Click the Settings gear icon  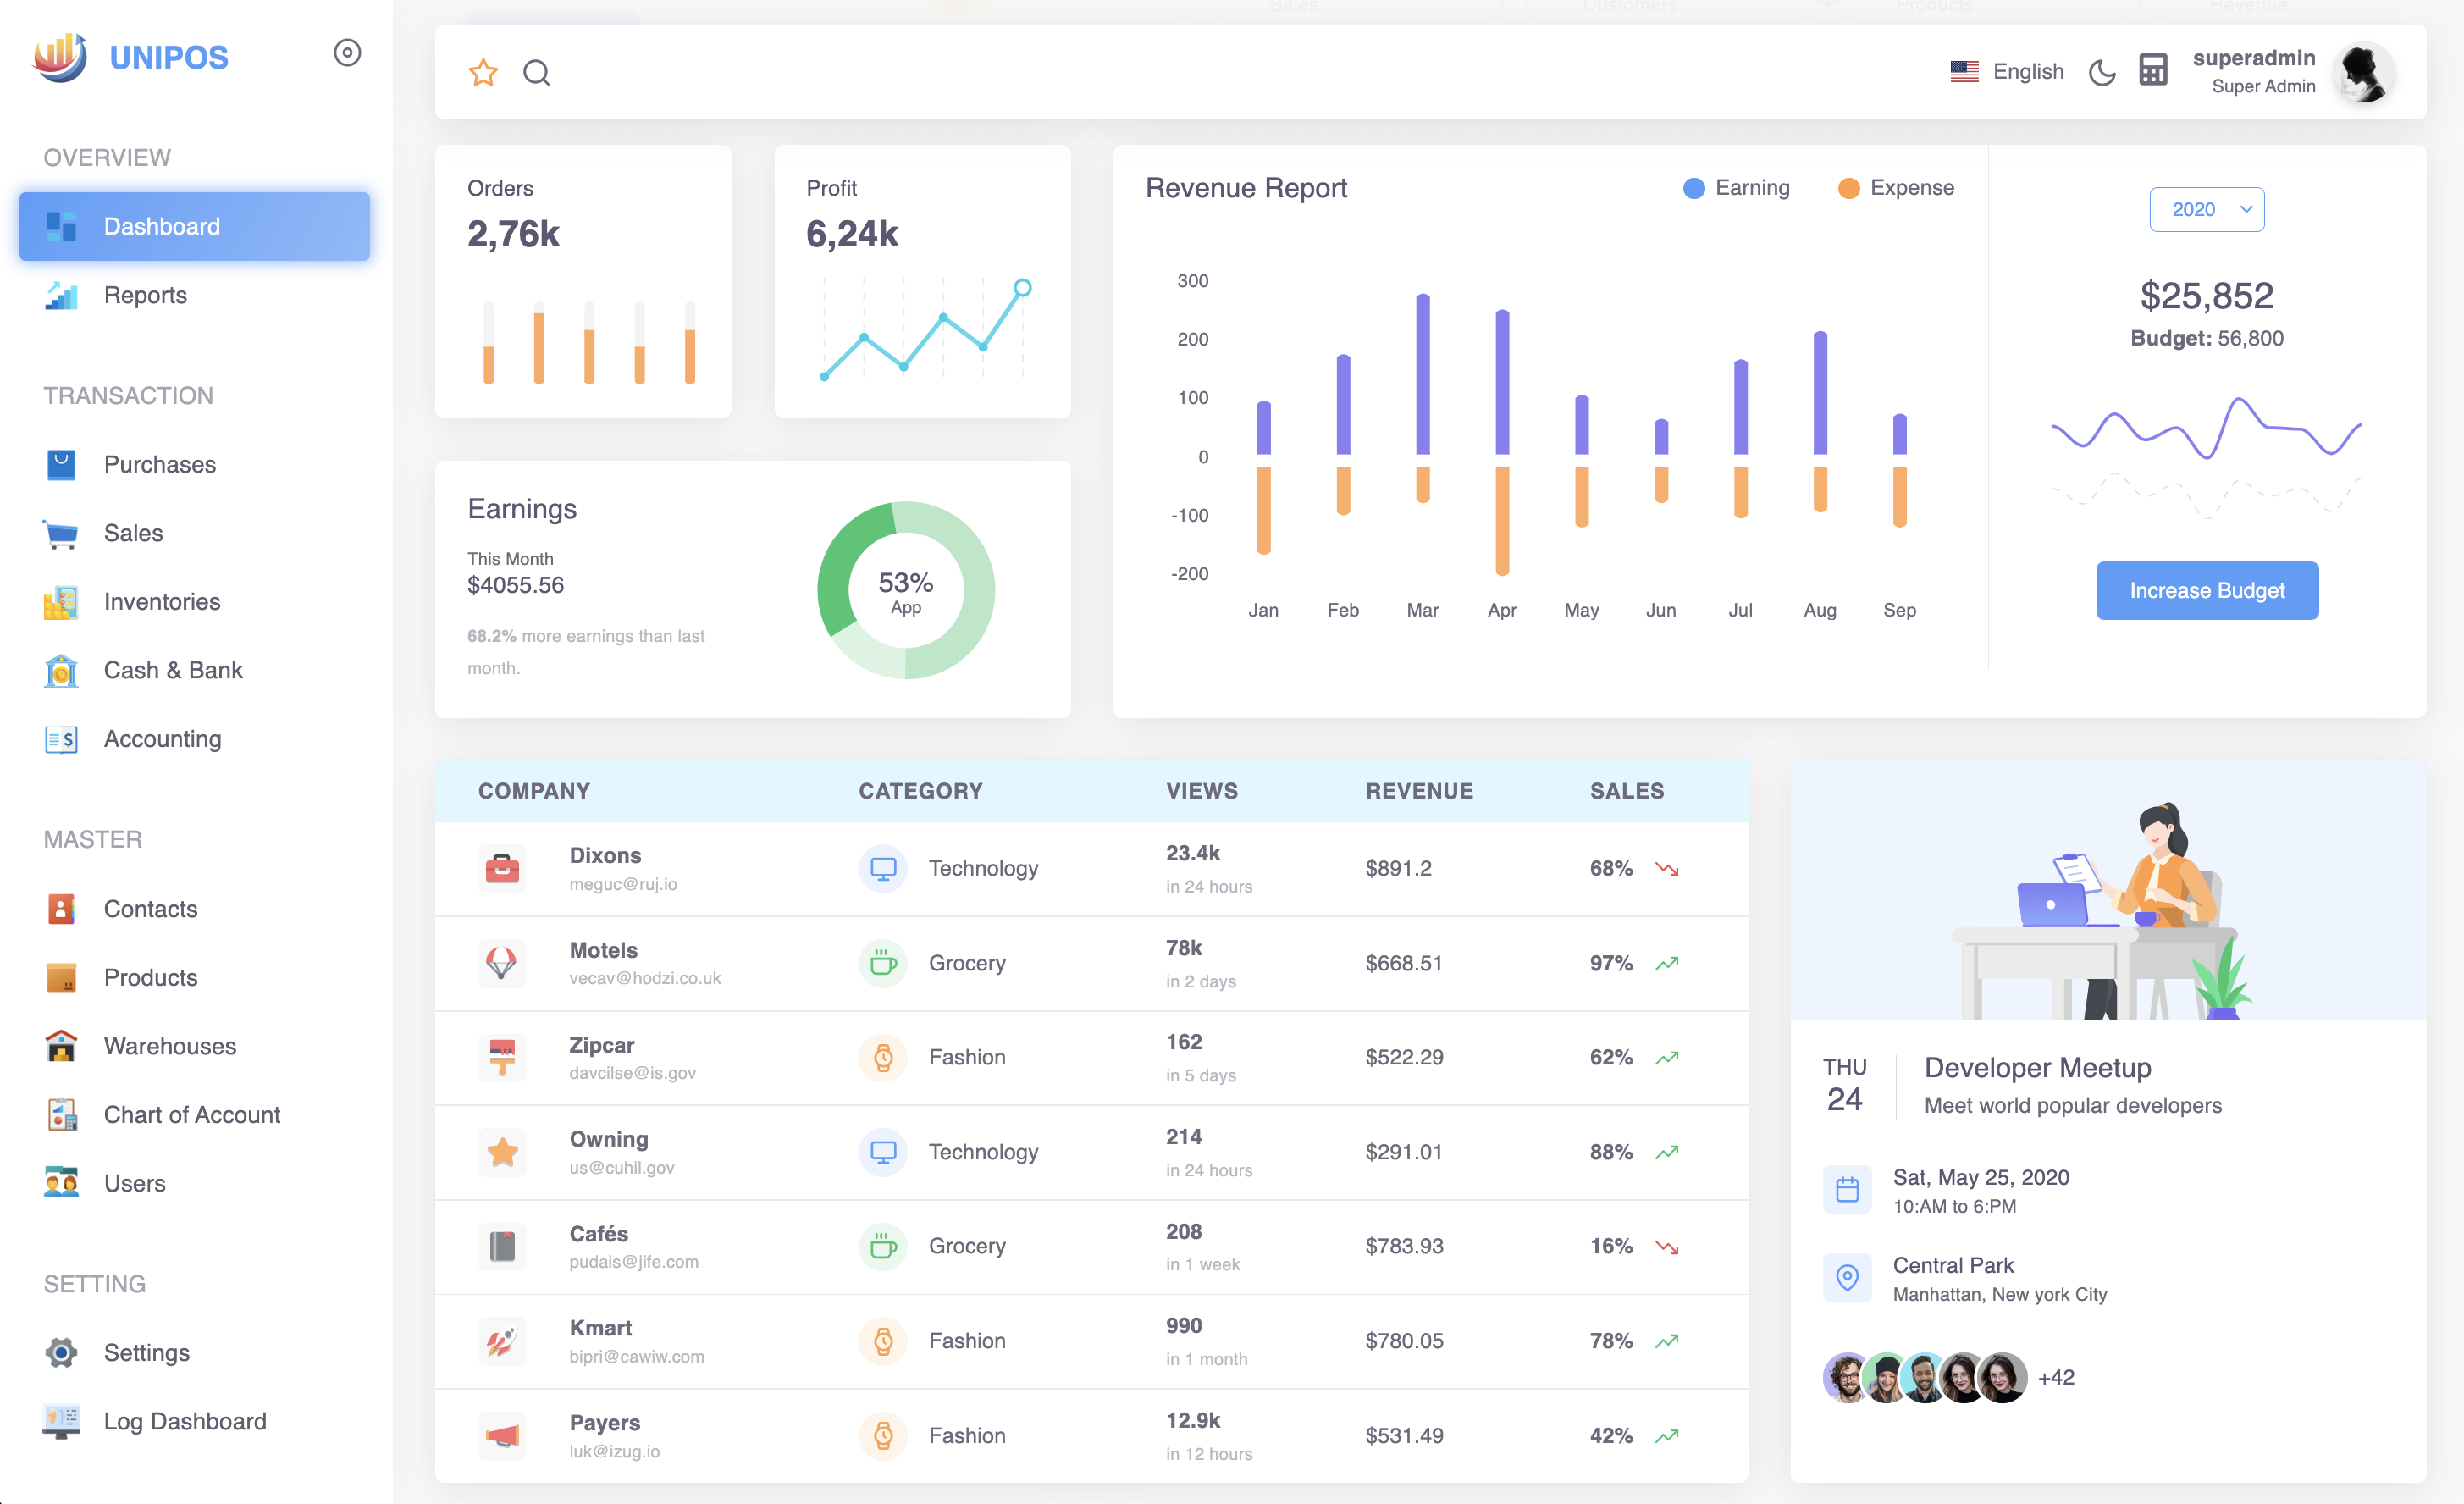(x=61, y=1352)
